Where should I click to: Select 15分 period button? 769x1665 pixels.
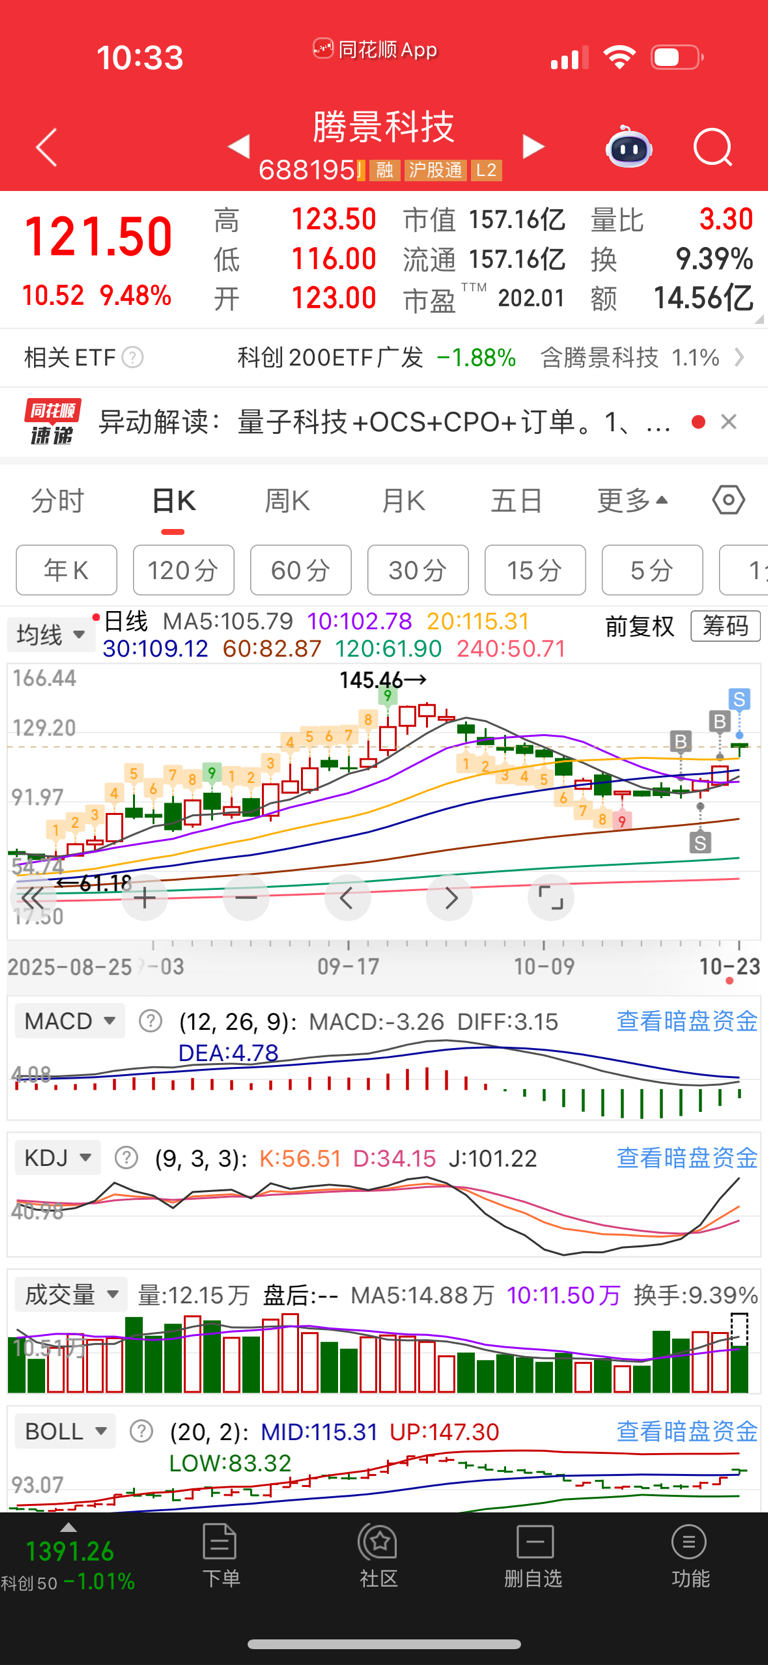(535, 570)
